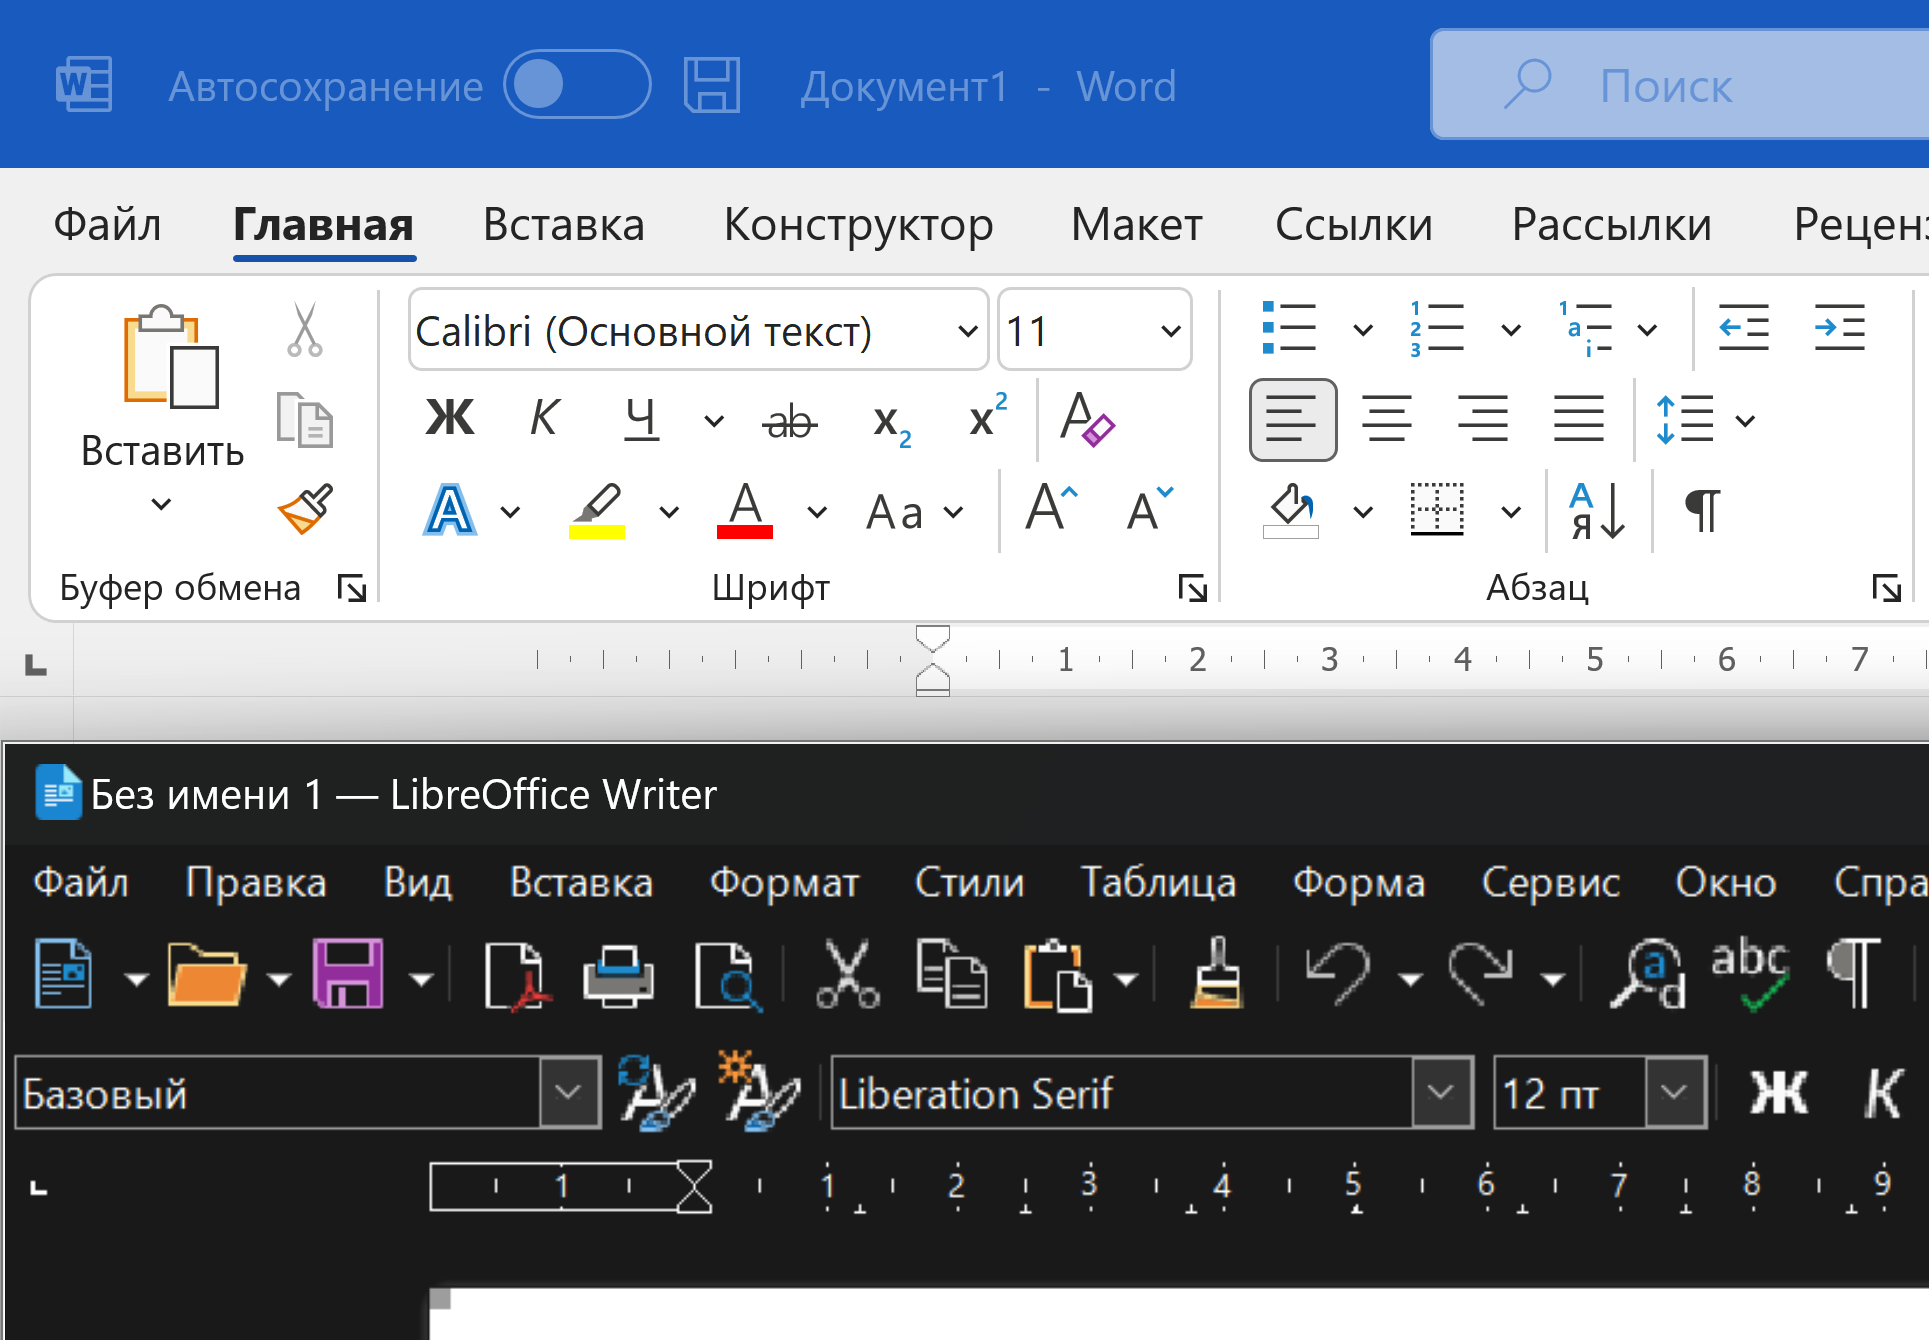1929x1340 pixels.
Task: Click the Clear Formatting icon in Word
Action: [1086, 419]
